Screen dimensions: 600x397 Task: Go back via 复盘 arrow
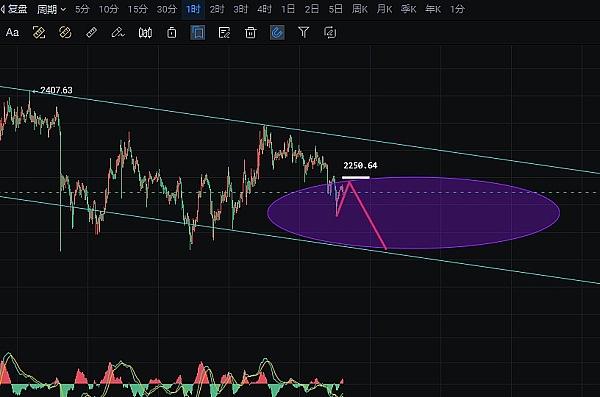point(14,9)
